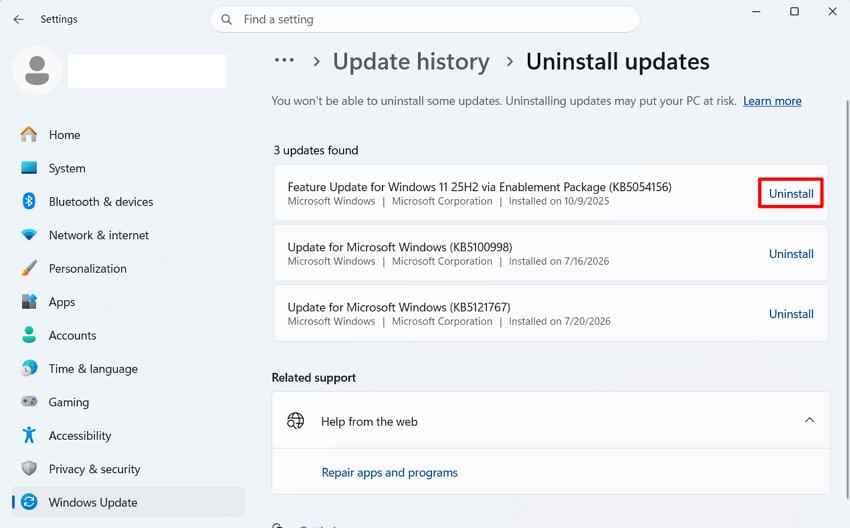Click the Uninstall updates page title
Screen dimensions: 850x528
(x=617, y=61)
